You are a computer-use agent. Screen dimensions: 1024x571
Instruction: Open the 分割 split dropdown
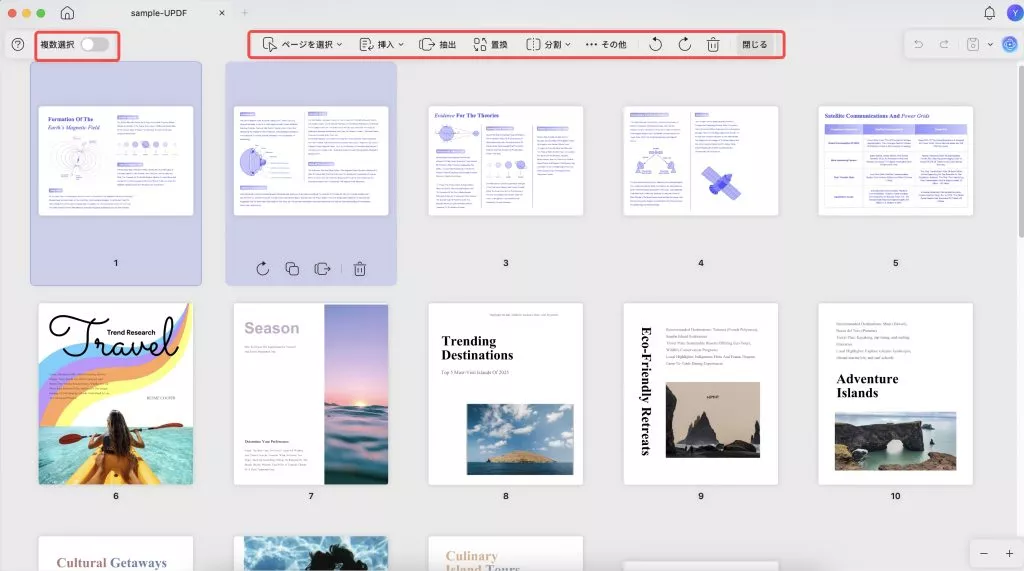click(548, 44)
